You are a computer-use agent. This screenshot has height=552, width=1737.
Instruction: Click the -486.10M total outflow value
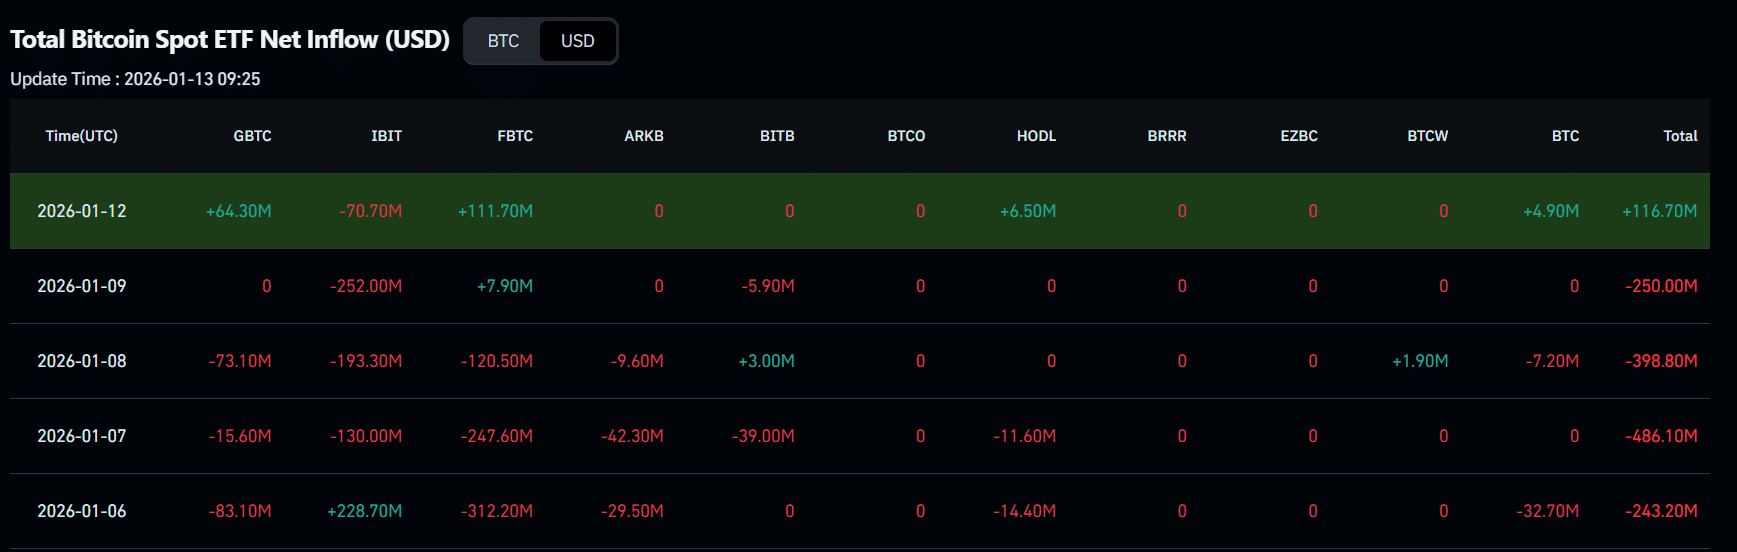click(x=1661, y=436)
